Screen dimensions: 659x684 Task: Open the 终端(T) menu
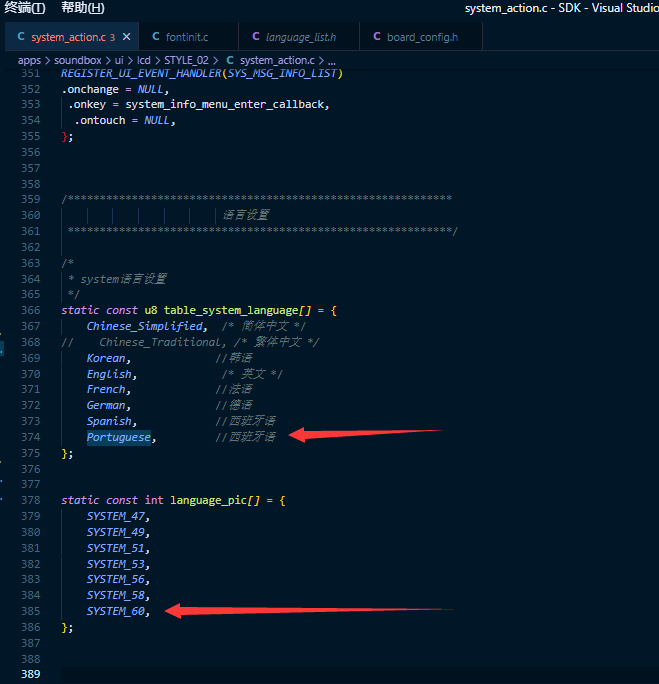pyautogui.click(x=25, y=8)
